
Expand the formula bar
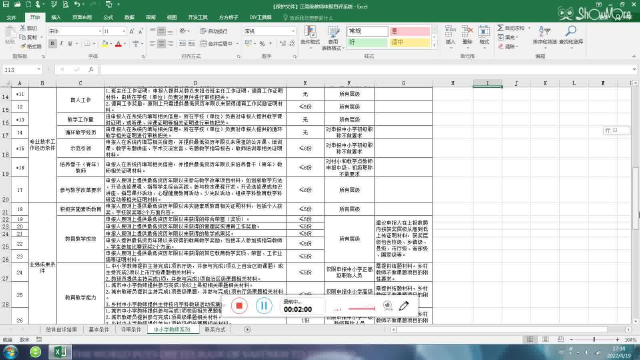tap(634, 70)
